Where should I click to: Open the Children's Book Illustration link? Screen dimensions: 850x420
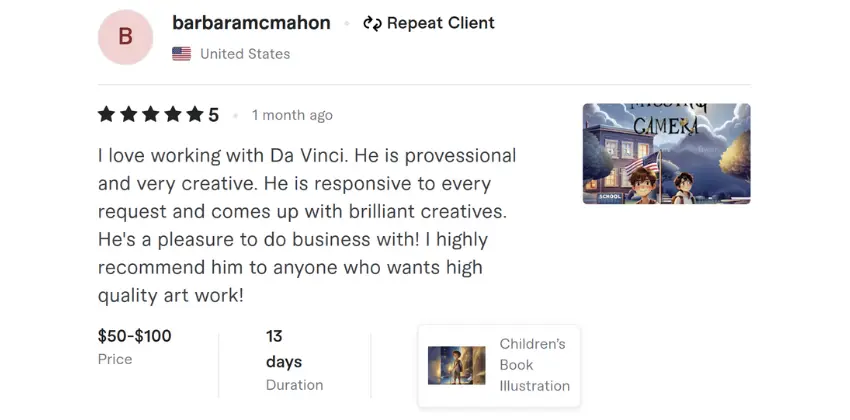pos(534,365)
